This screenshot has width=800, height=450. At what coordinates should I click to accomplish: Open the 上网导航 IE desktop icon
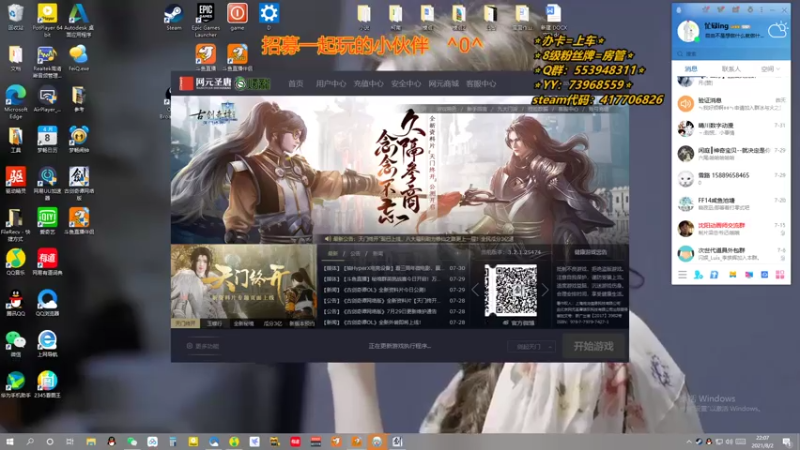pos(47,343)
